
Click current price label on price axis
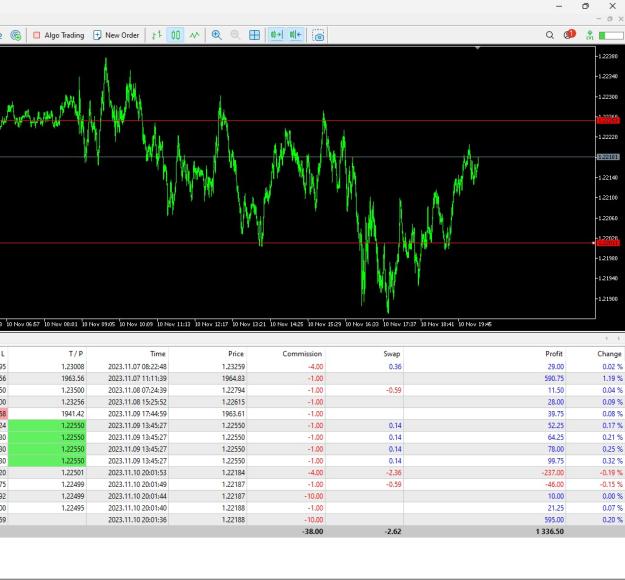coord(608,157)
